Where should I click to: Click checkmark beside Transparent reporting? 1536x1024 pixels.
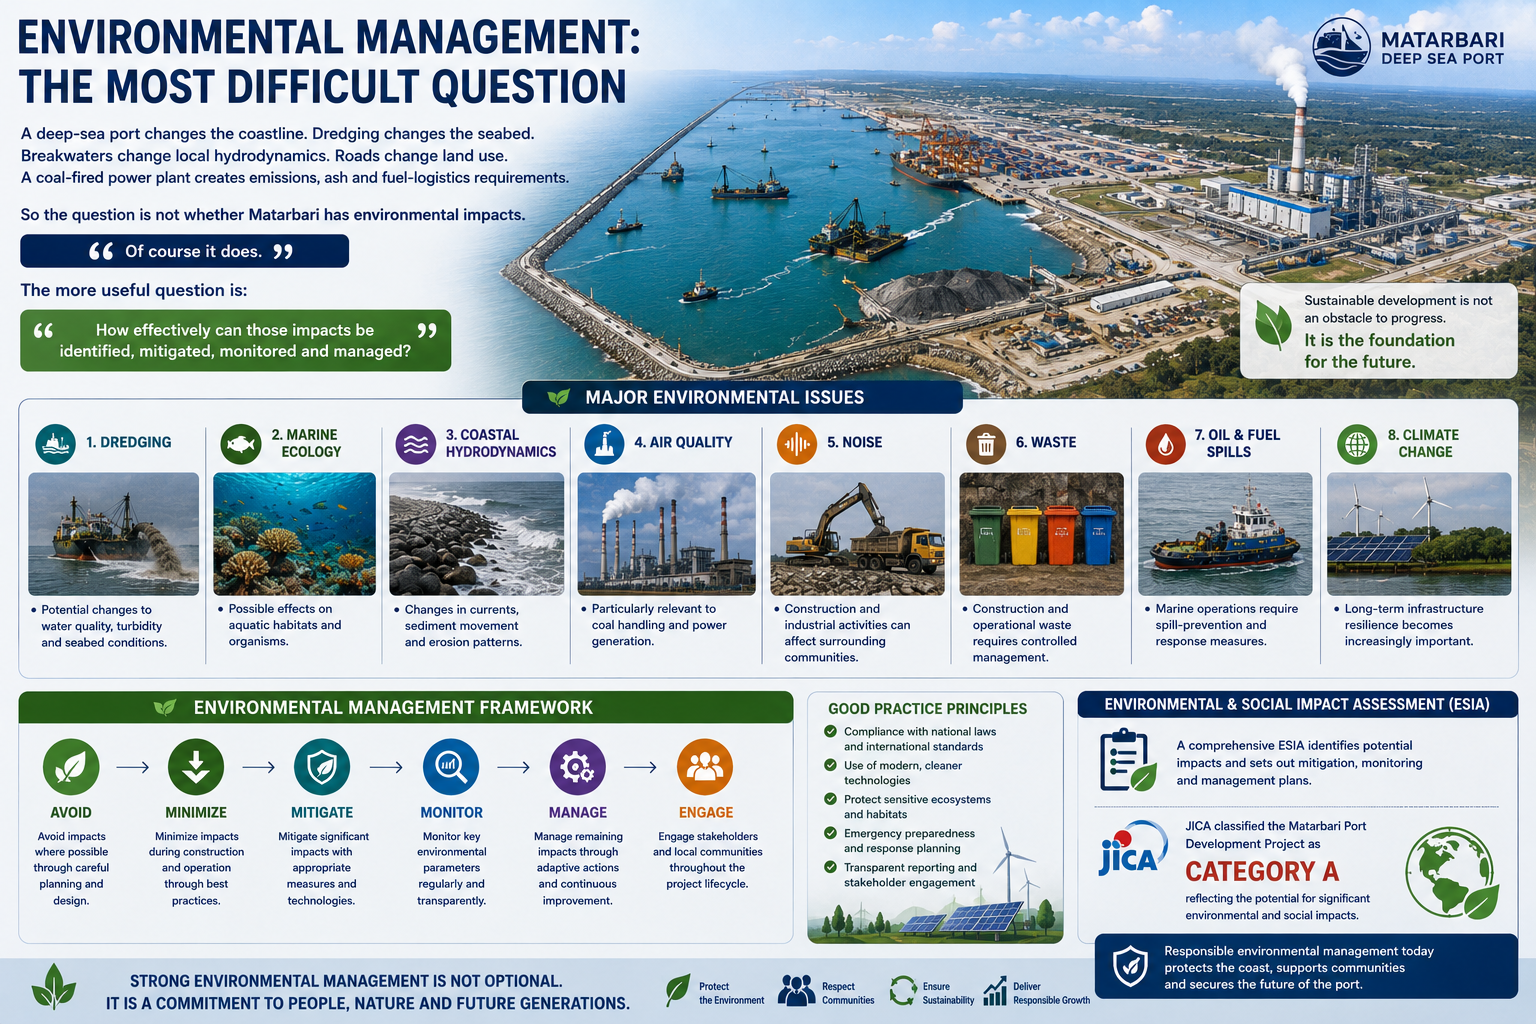pyautogui.click(x=830, y=867)
